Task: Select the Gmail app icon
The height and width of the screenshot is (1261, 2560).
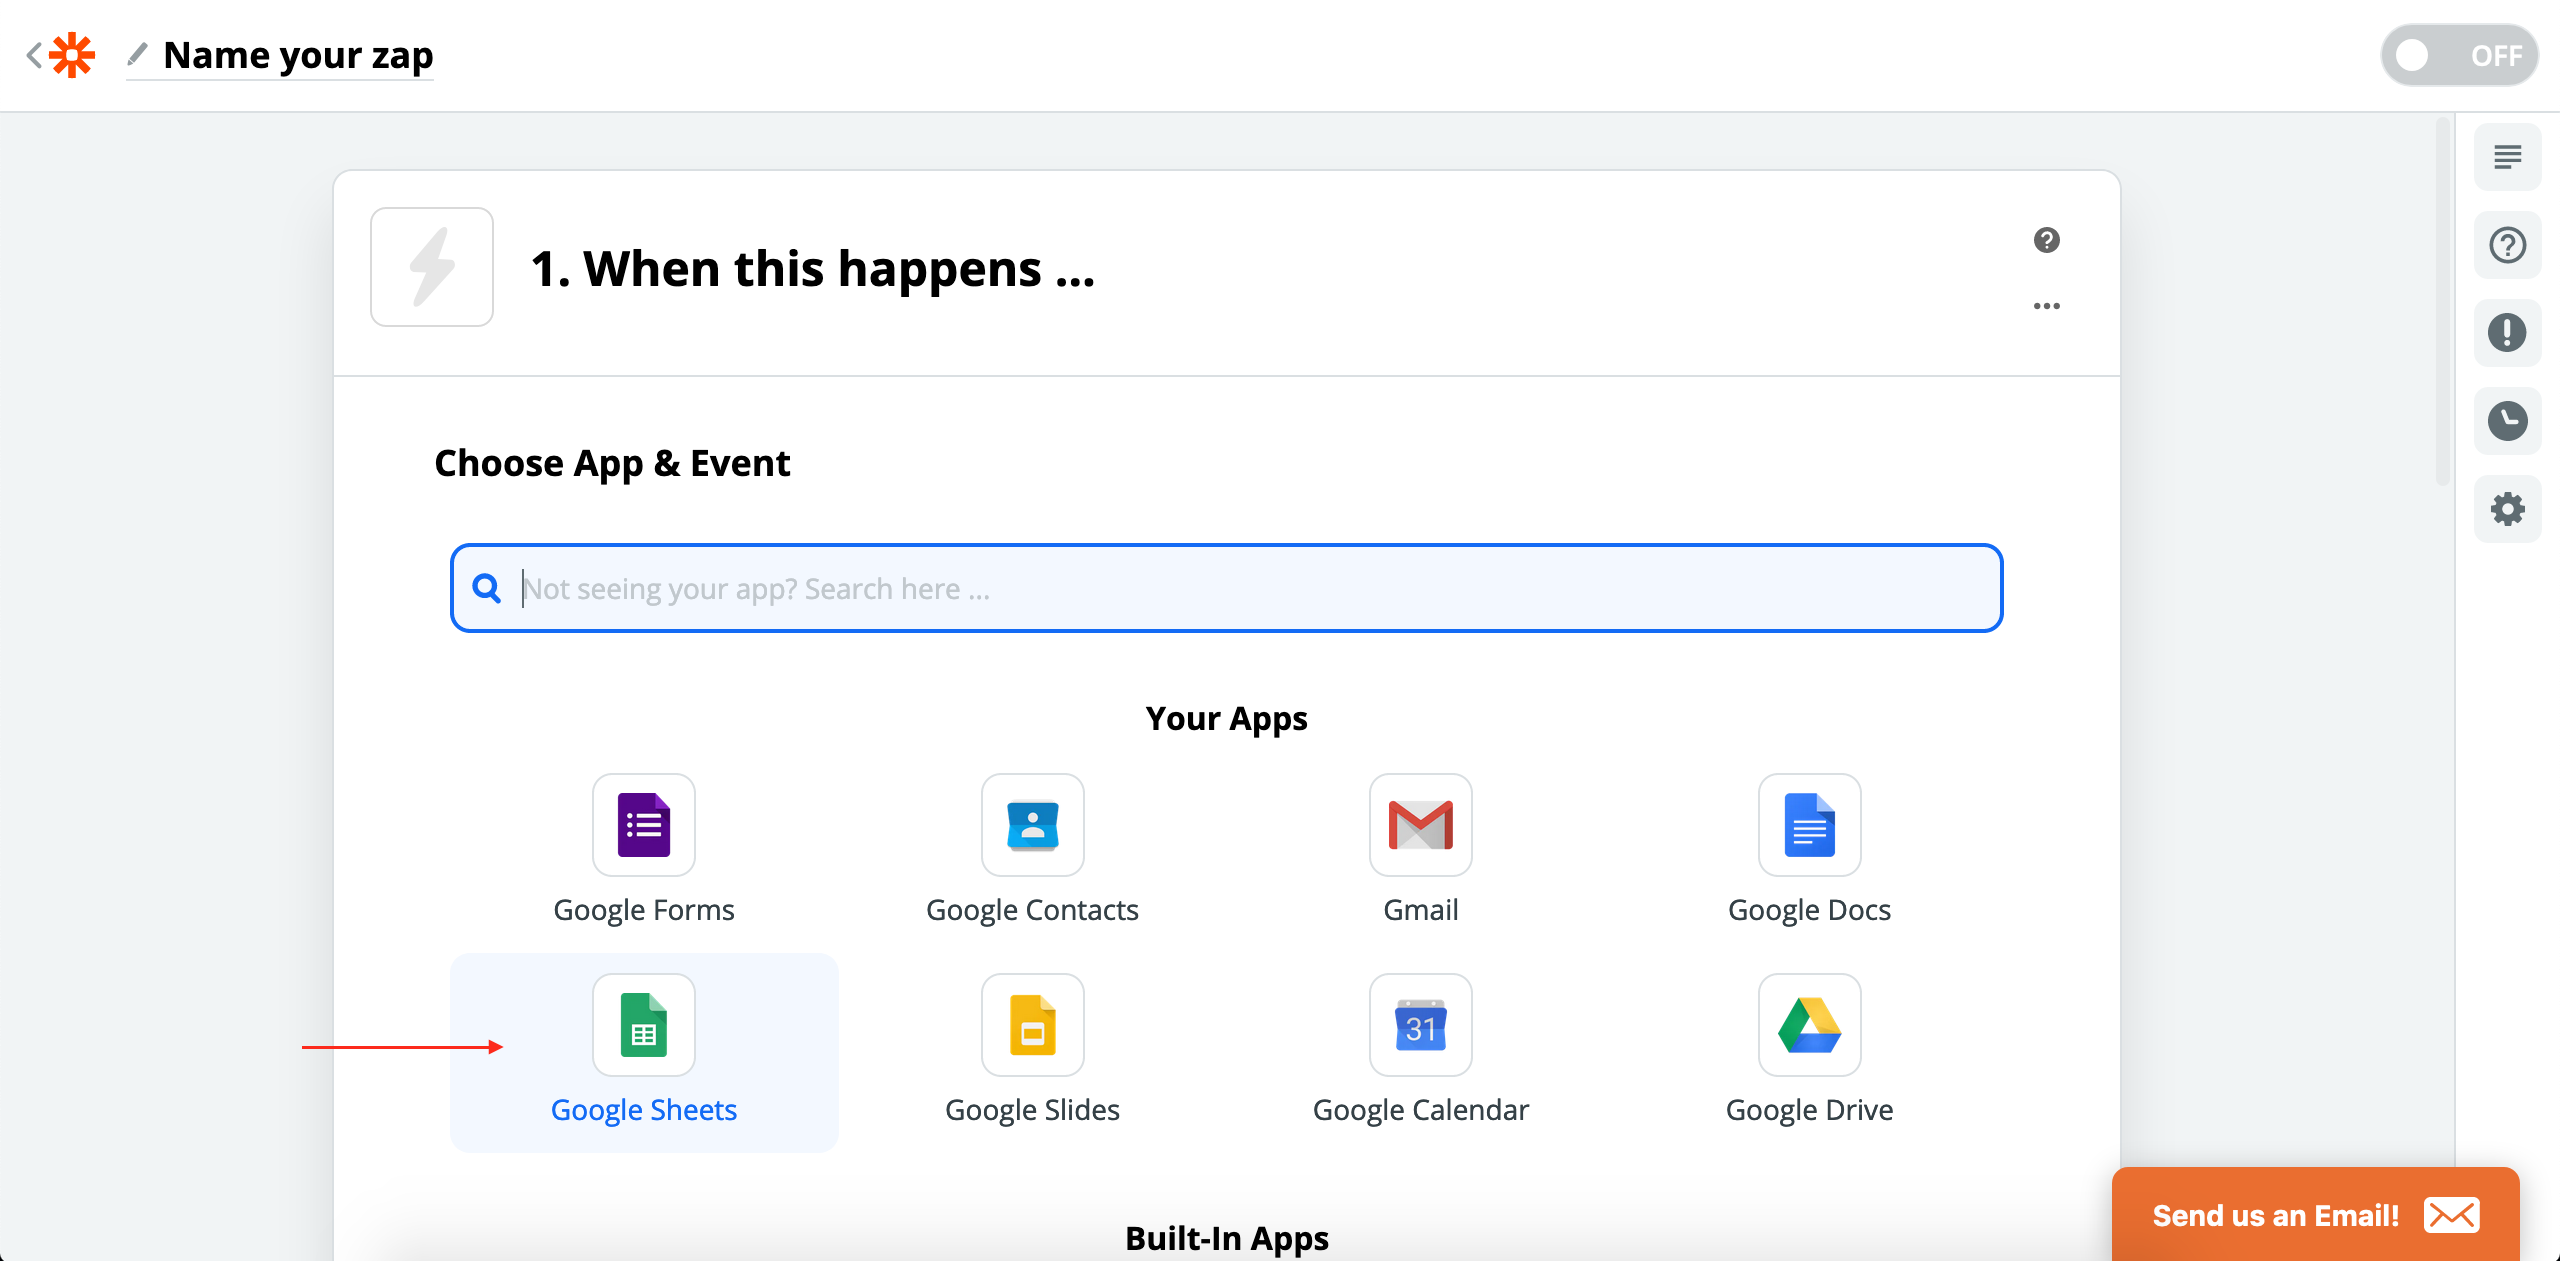Action: (1419, 825)
